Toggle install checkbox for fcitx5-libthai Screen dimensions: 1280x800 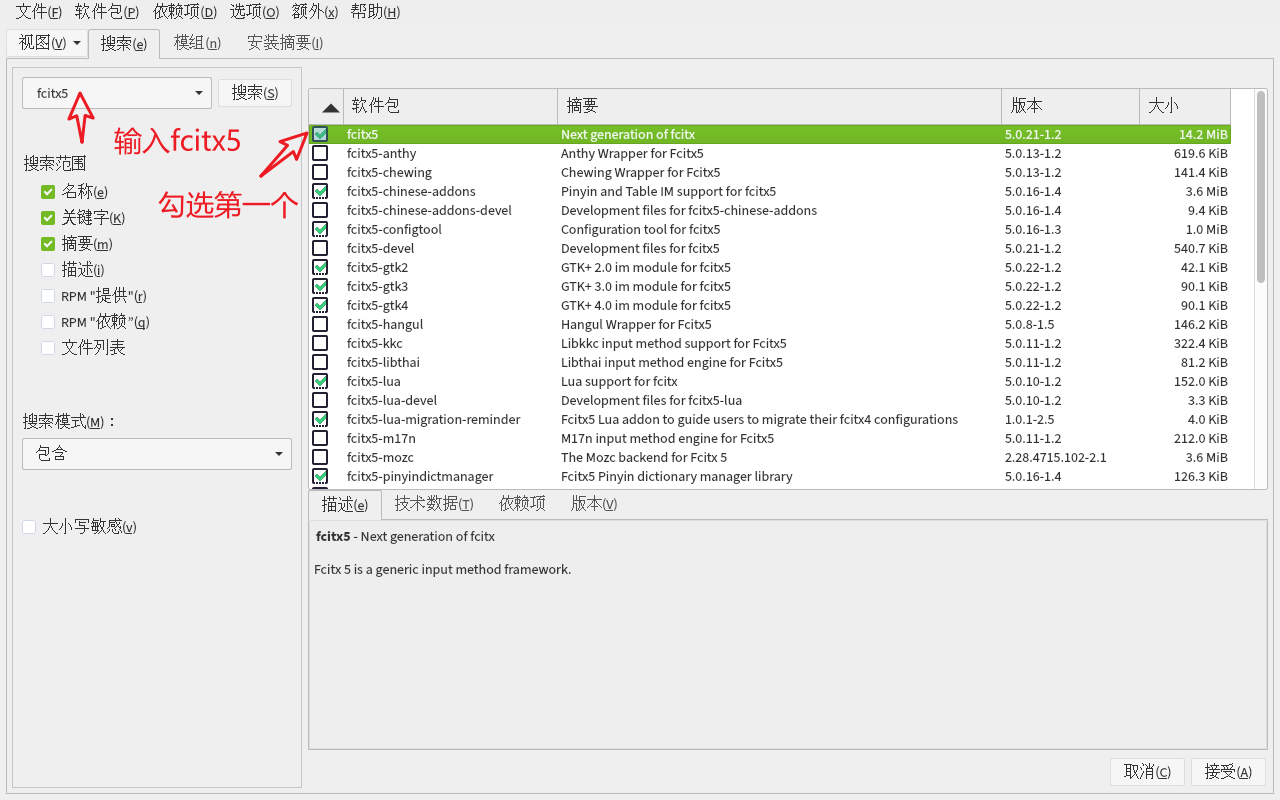(320, 362)
